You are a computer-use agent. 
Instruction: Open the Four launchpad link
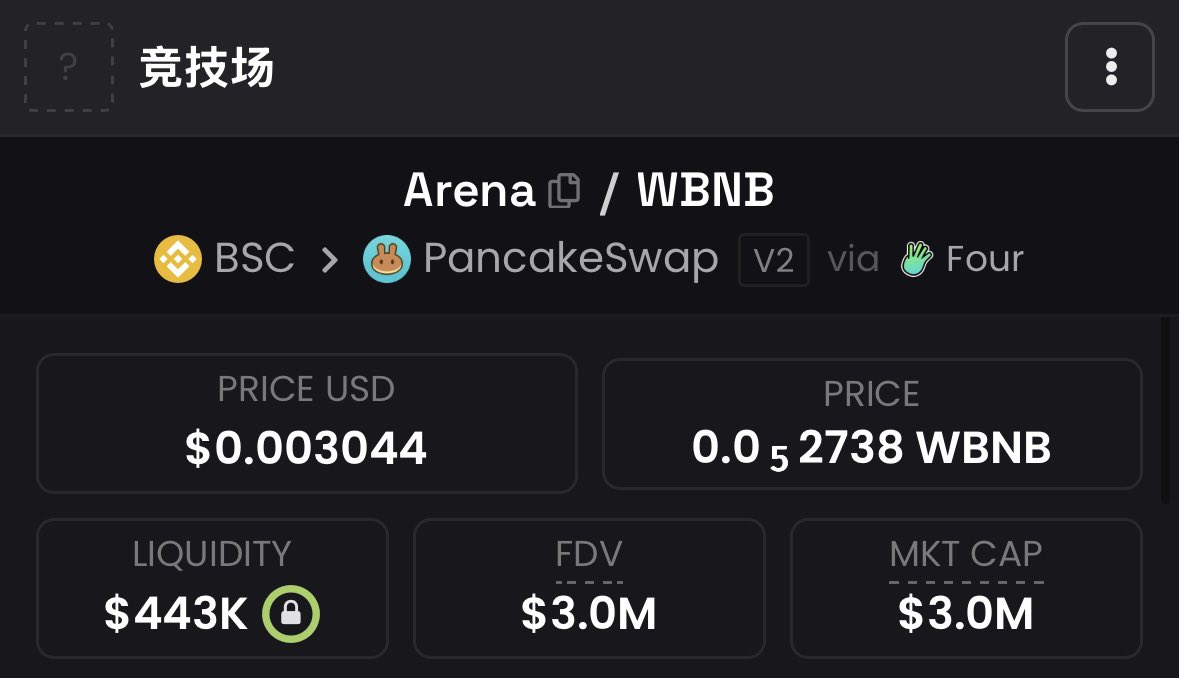point(984,259)
